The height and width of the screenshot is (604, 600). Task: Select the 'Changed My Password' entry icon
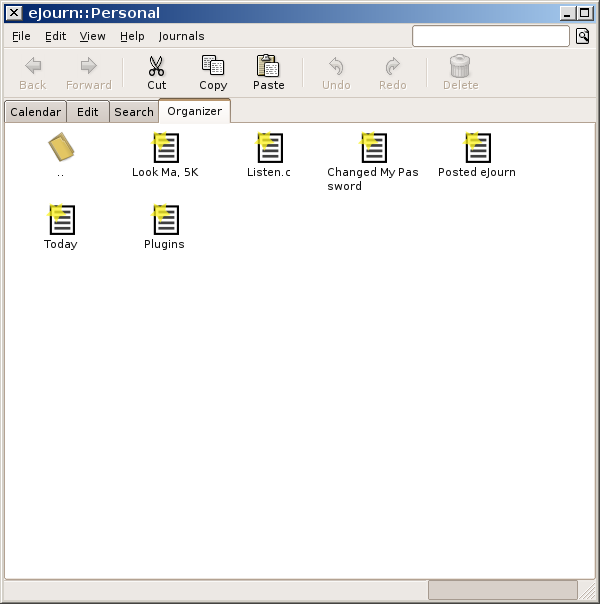(x=373, y=148)
